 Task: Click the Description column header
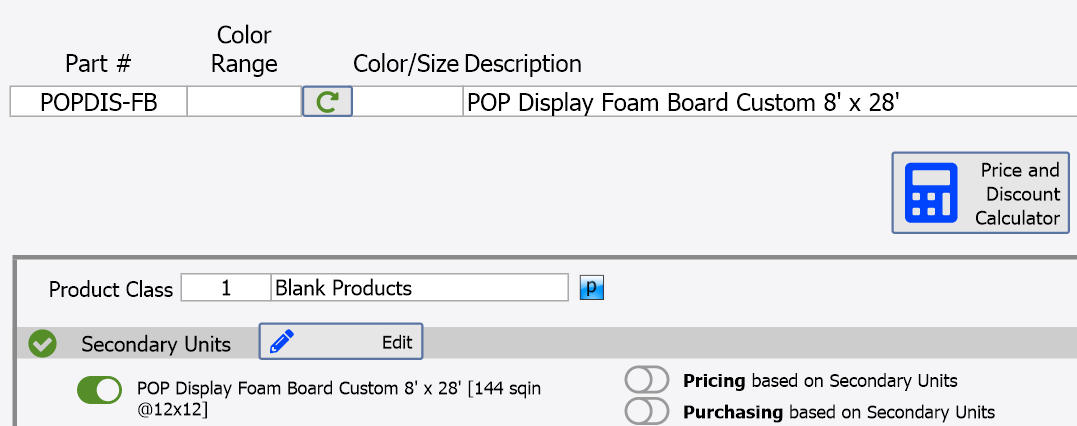tap(523, 63)
